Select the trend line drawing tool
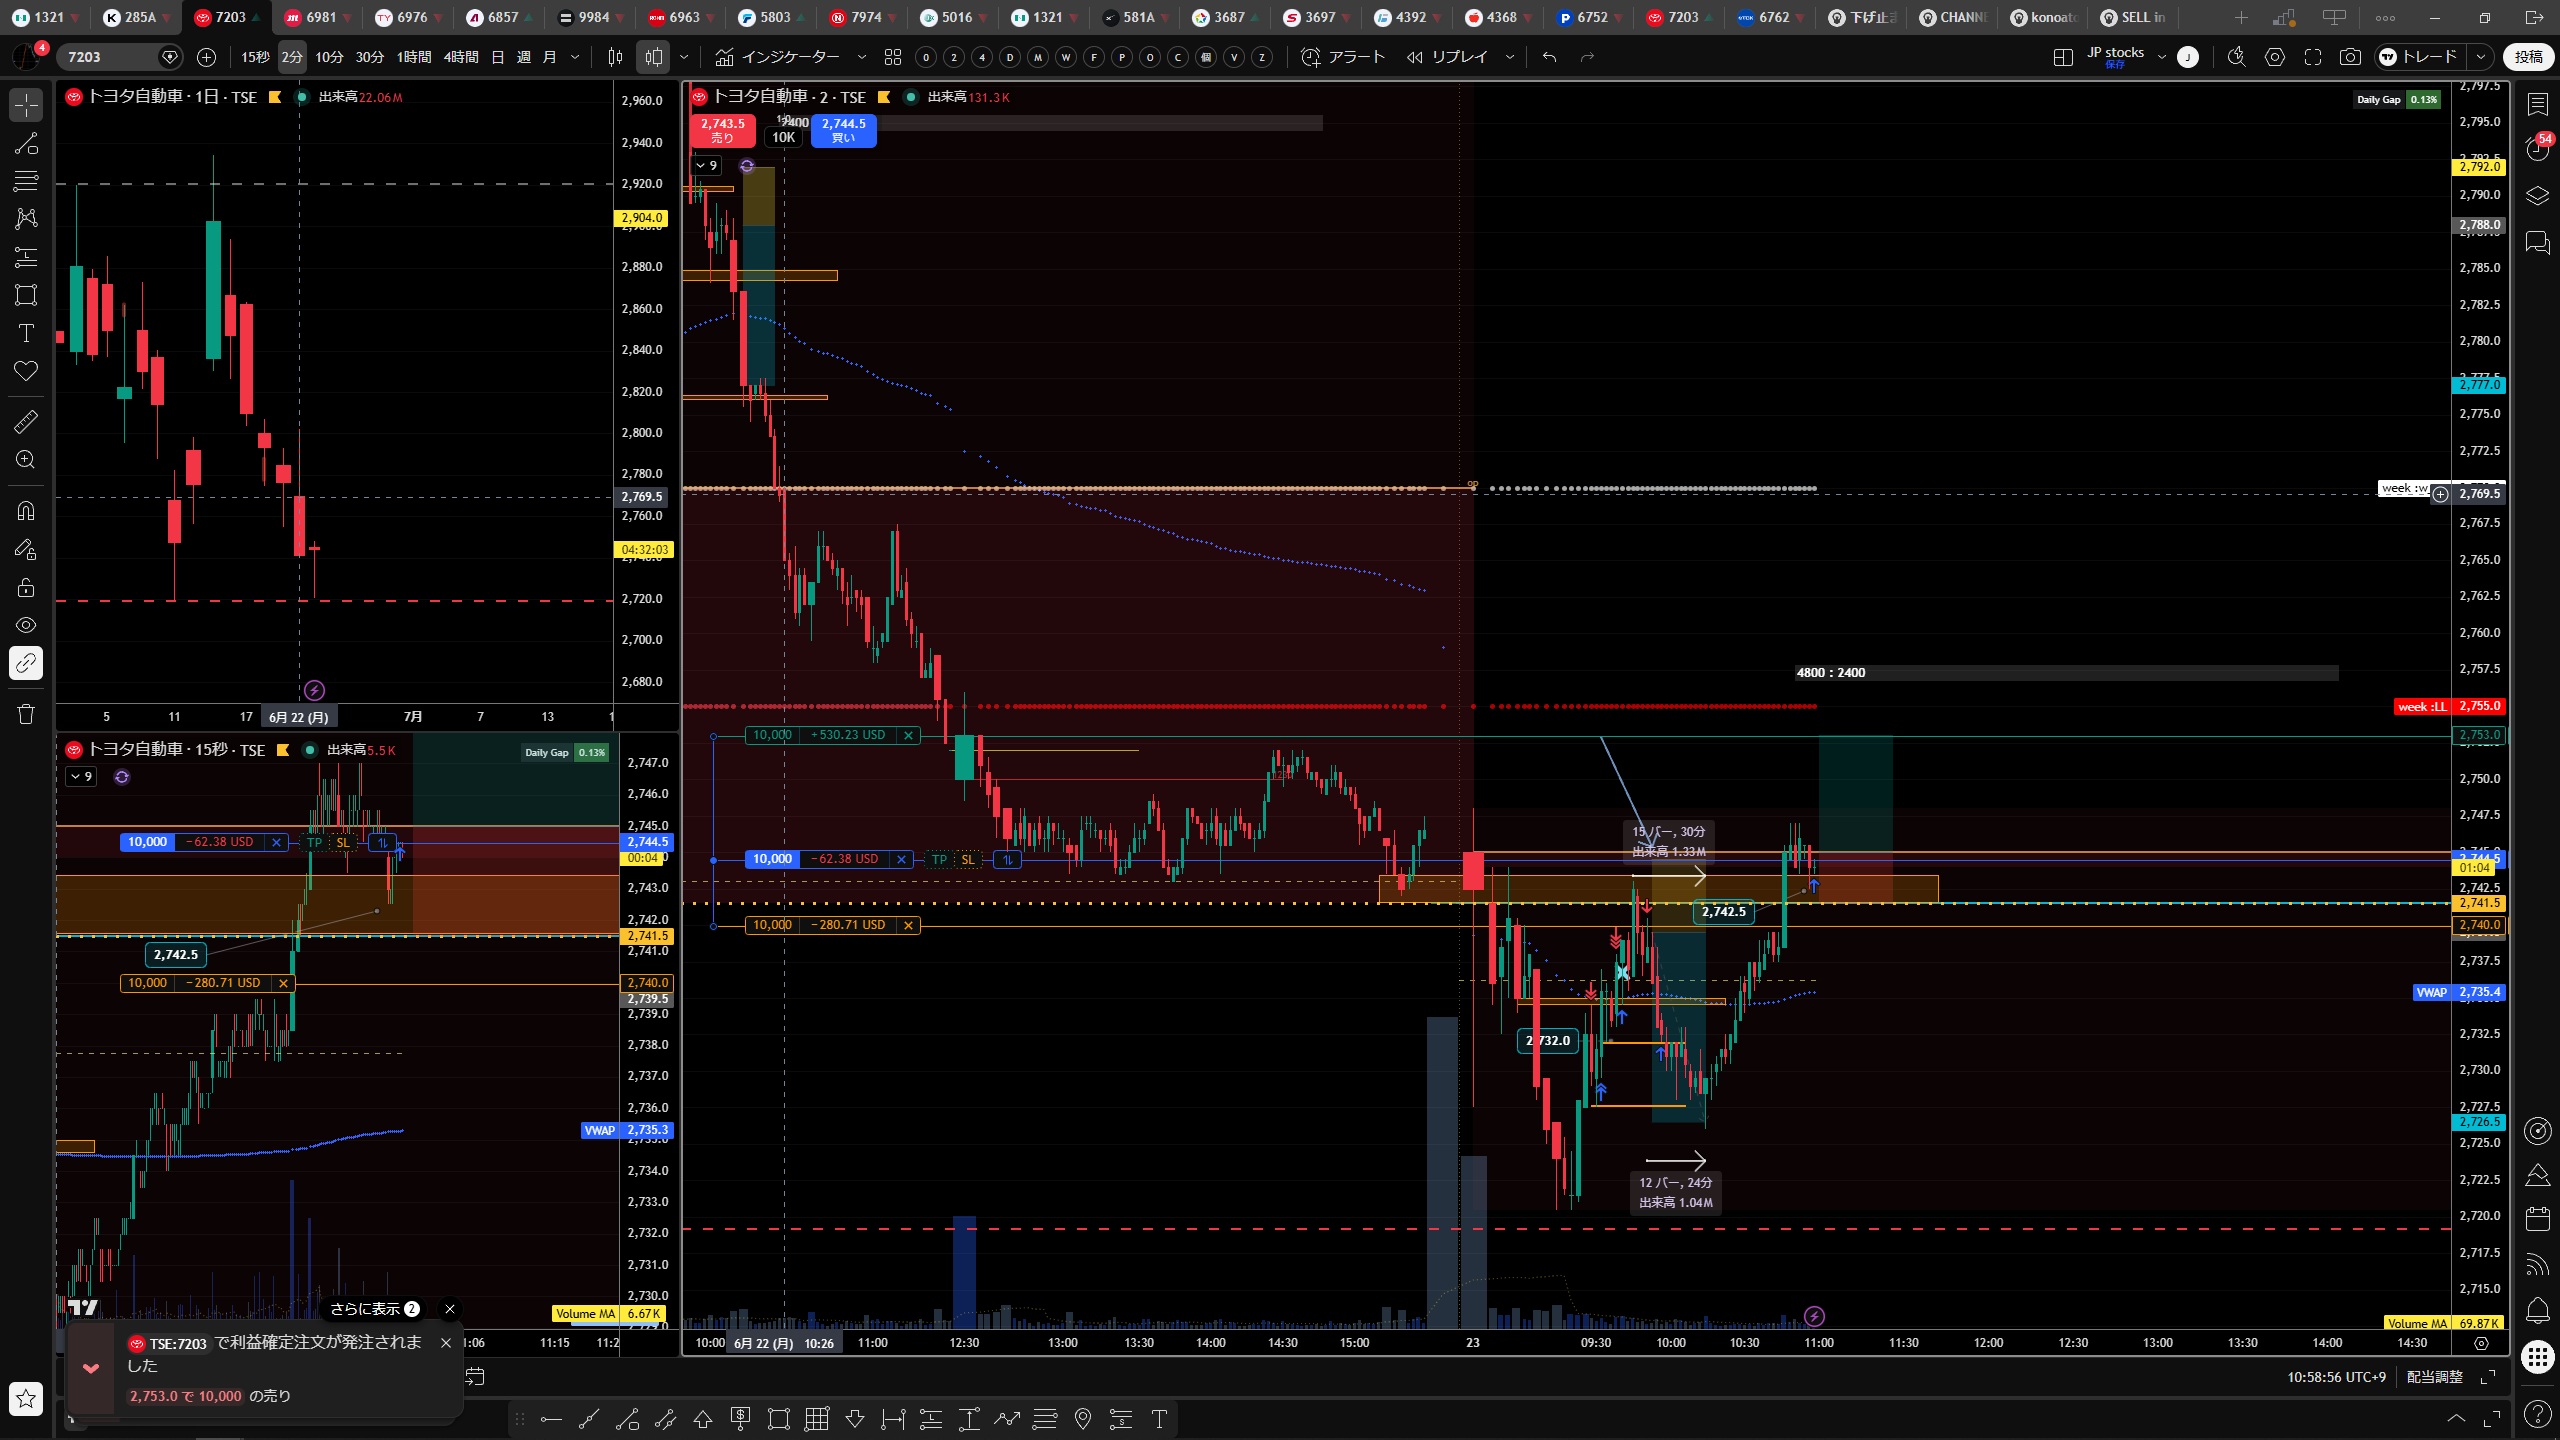 click(26, 143)
